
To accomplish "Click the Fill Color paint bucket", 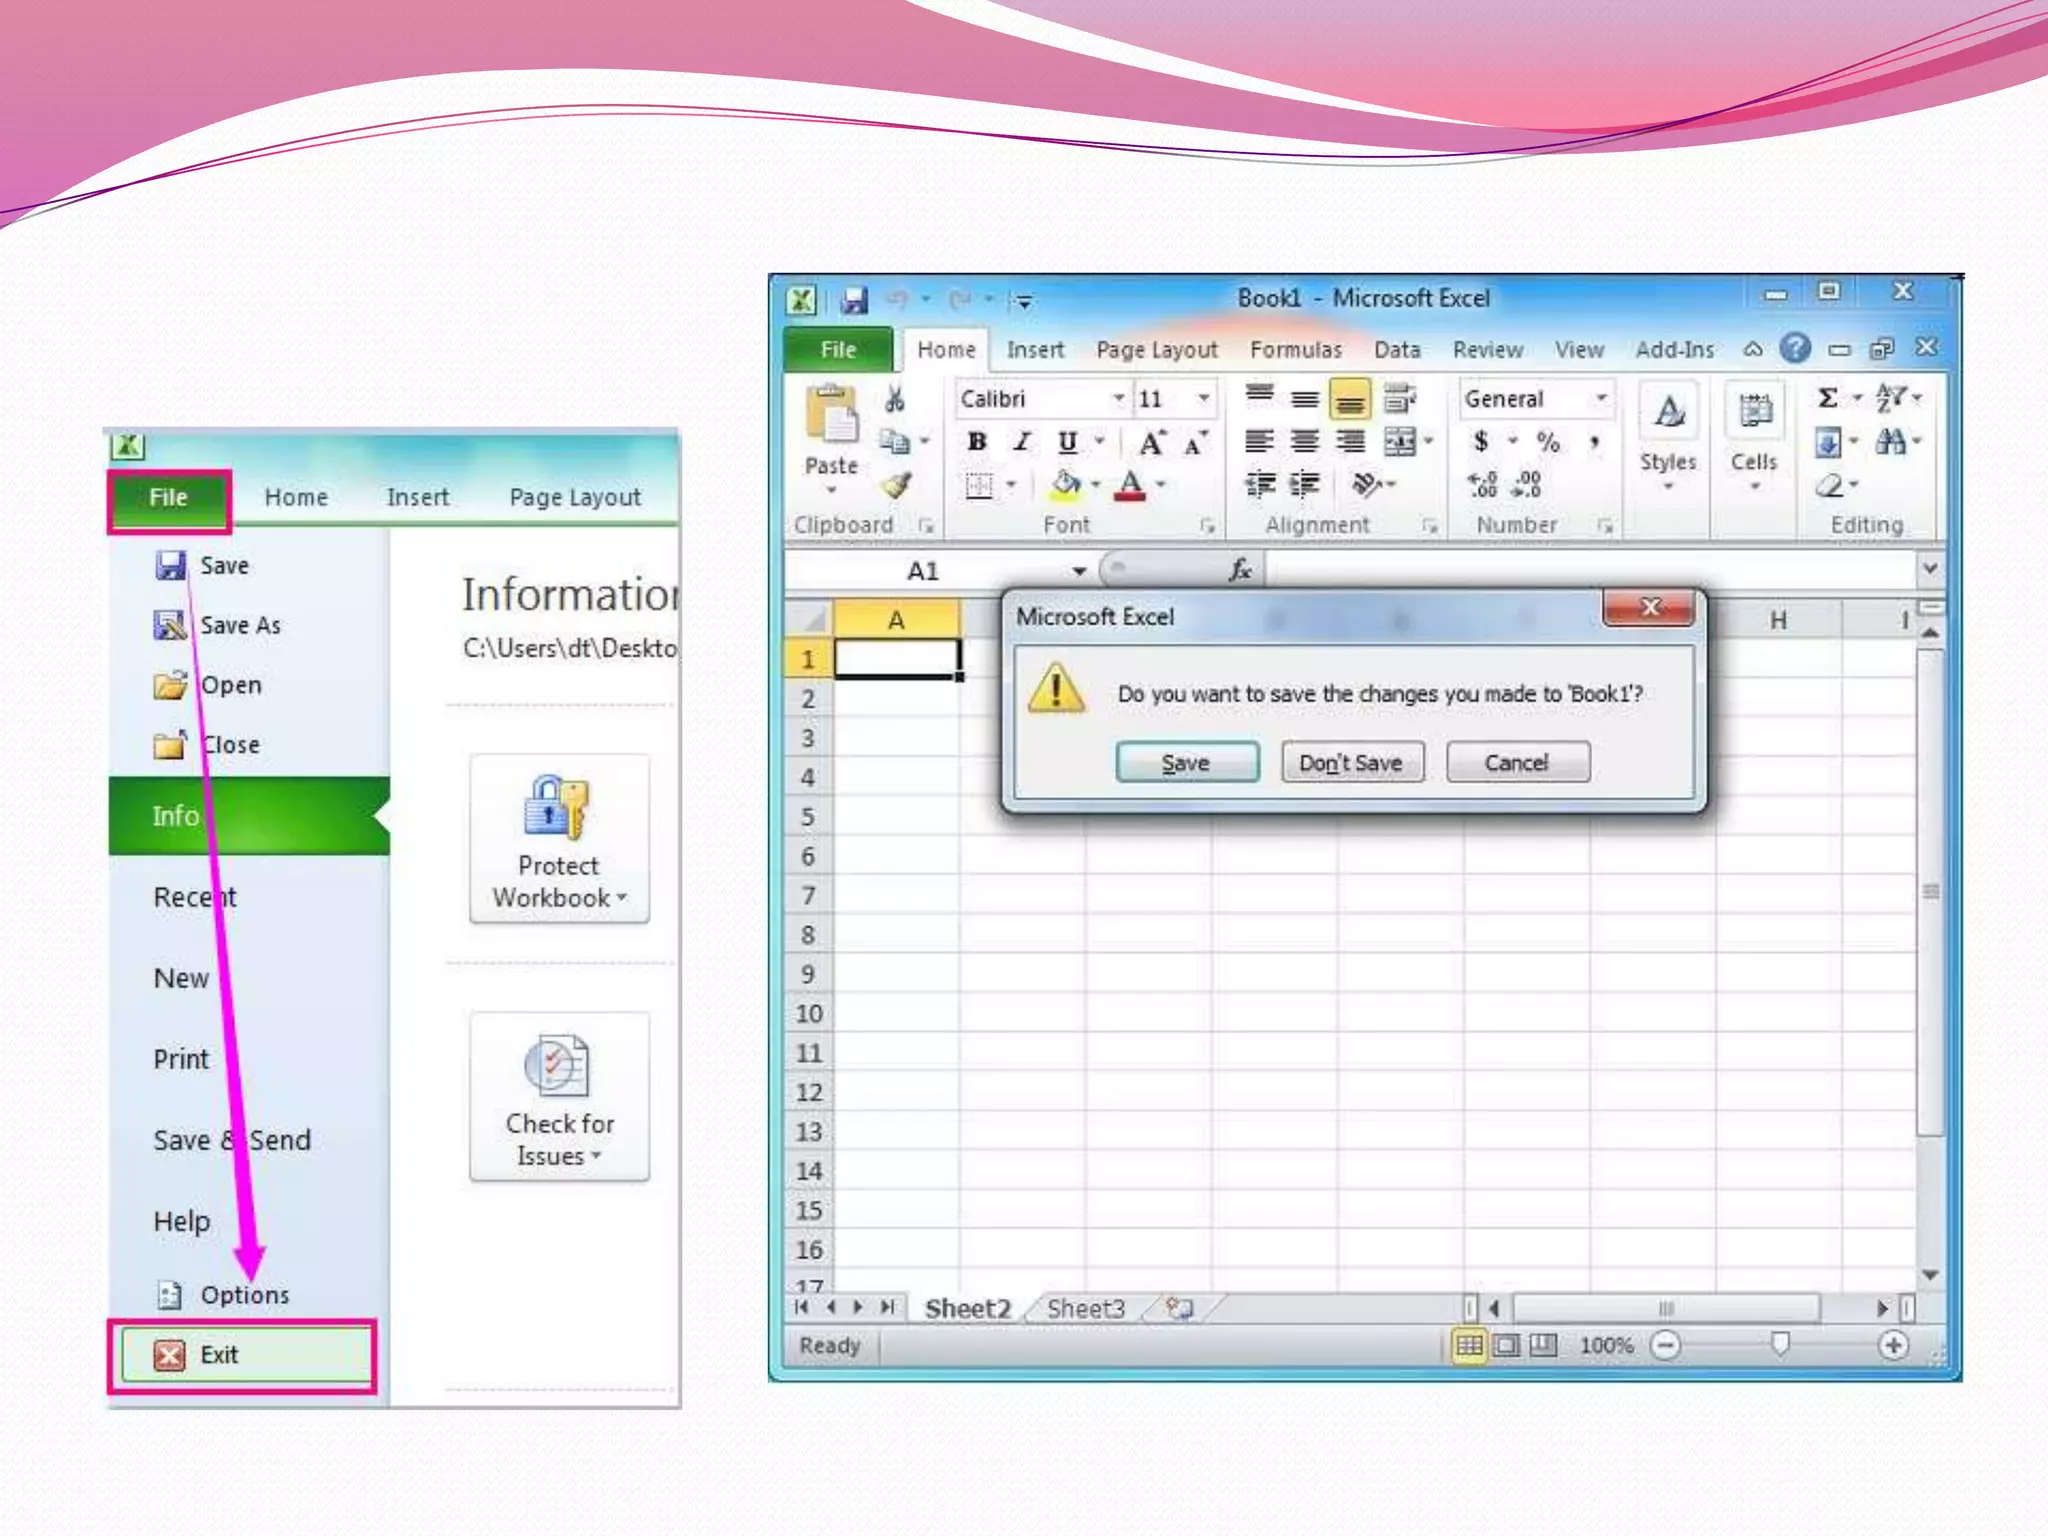I will 1066,485.
